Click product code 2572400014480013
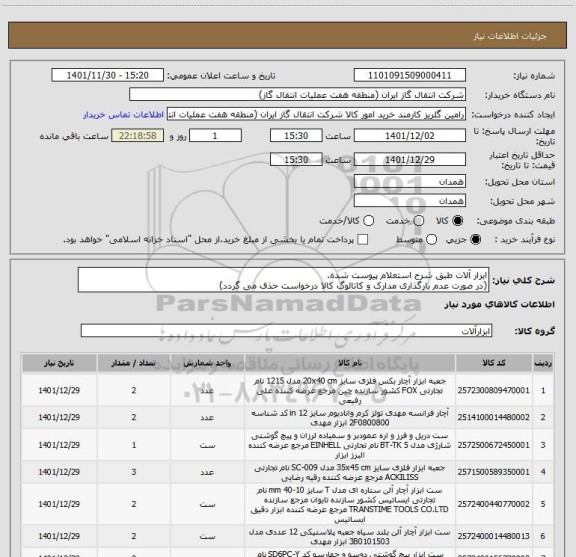Screen dimensions: 576x557 point(493,536)
